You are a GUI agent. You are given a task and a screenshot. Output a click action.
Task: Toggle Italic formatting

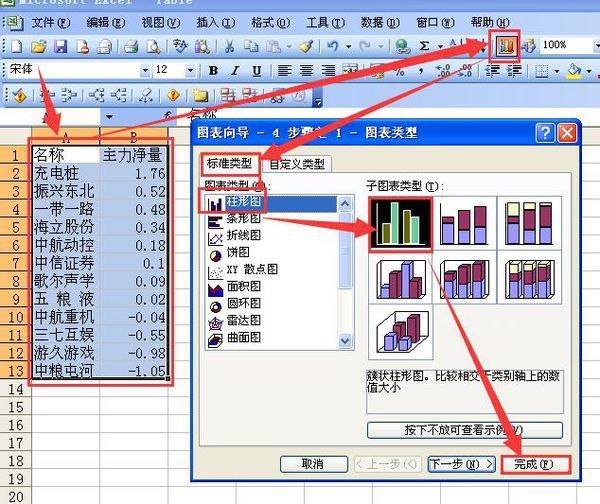click(x=235, y=71)
